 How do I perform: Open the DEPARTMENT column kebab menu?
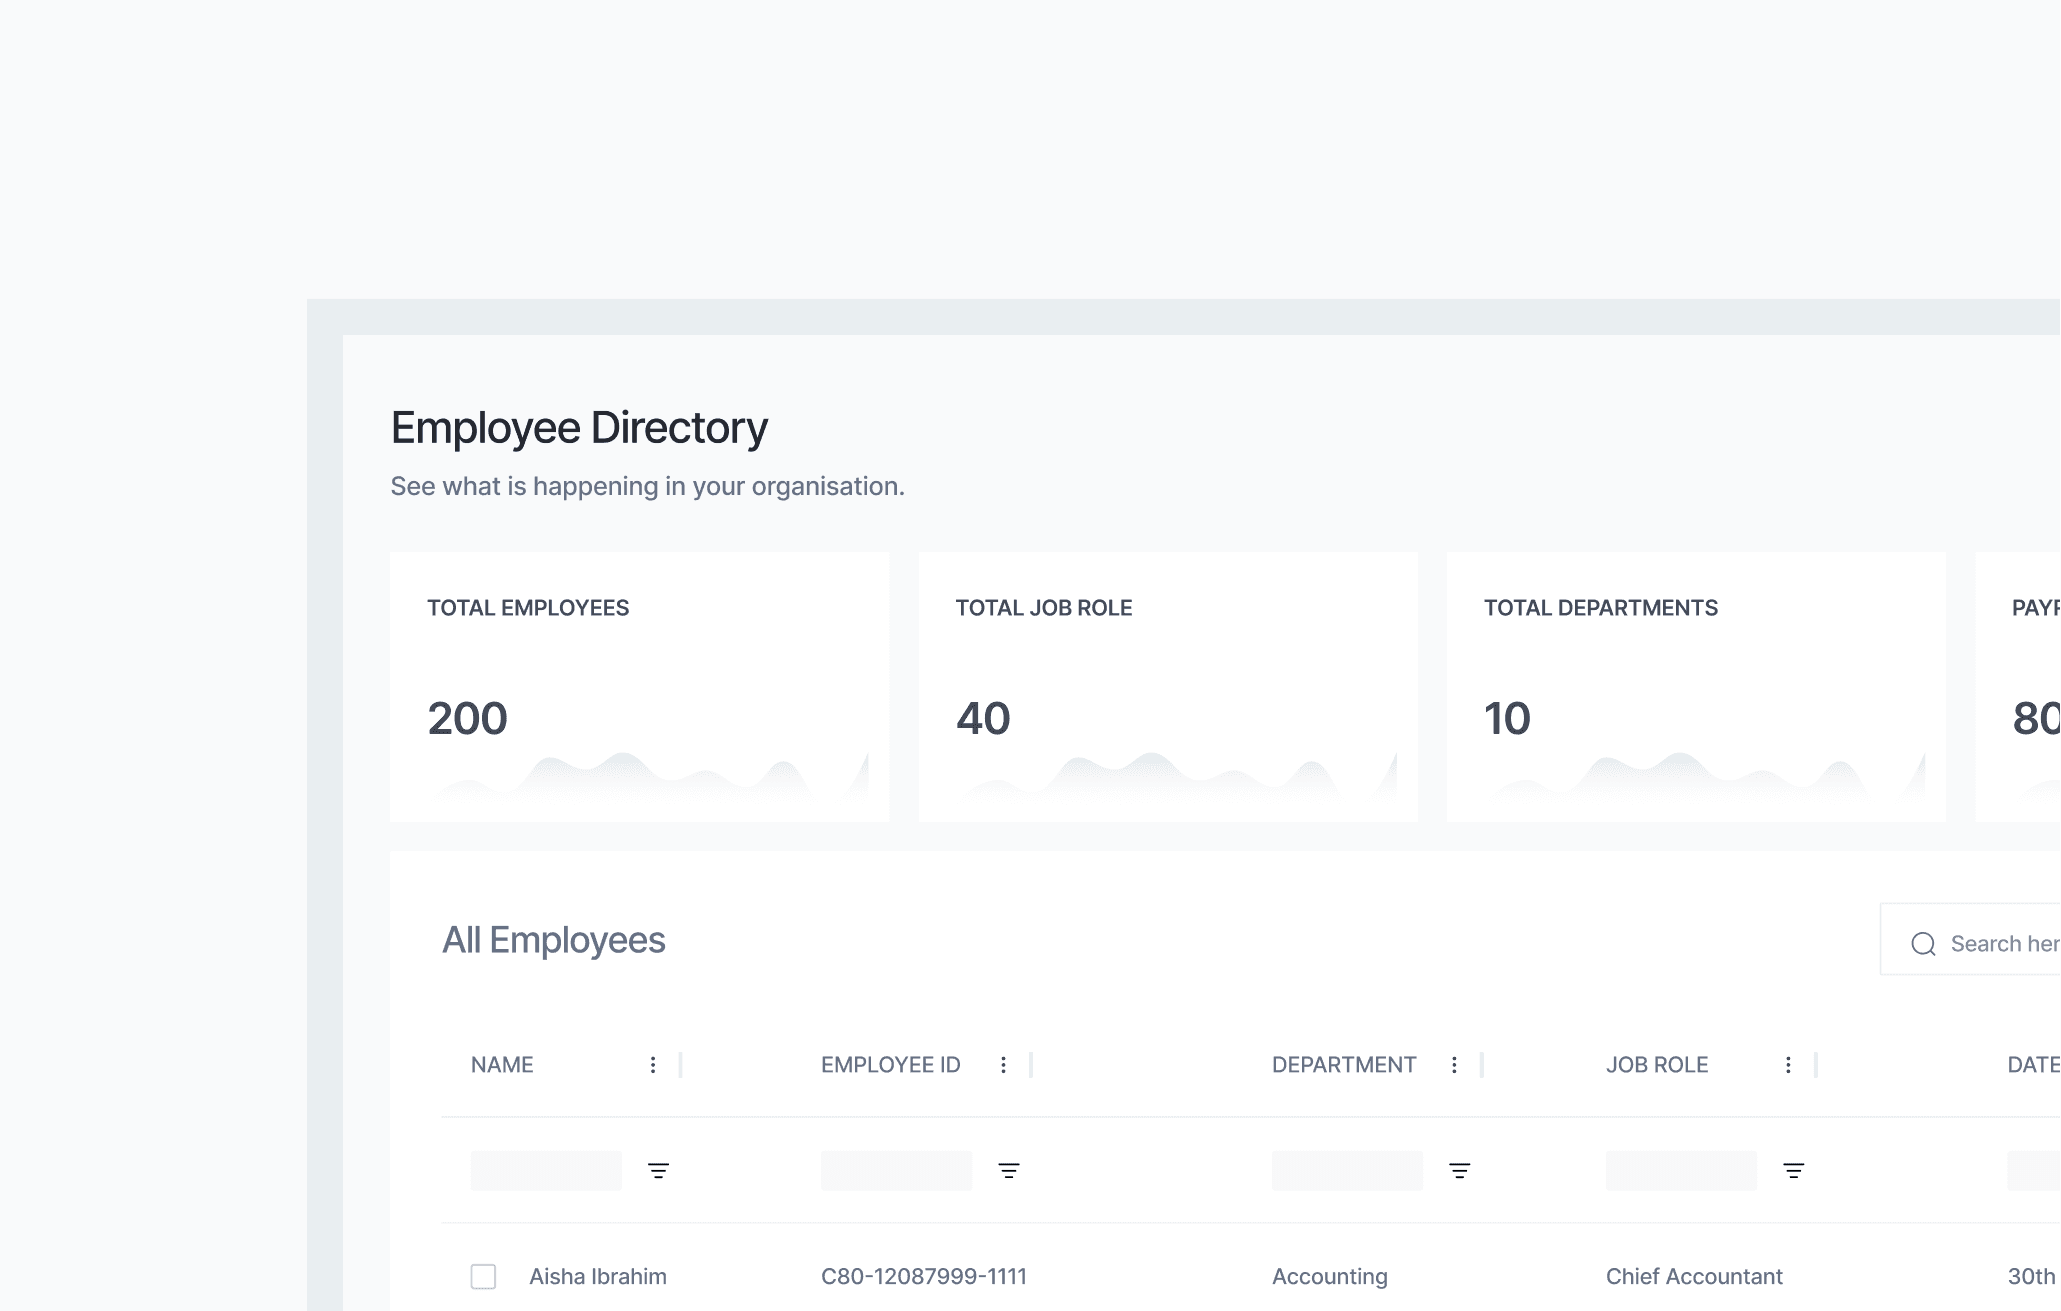[1454, 1065]
